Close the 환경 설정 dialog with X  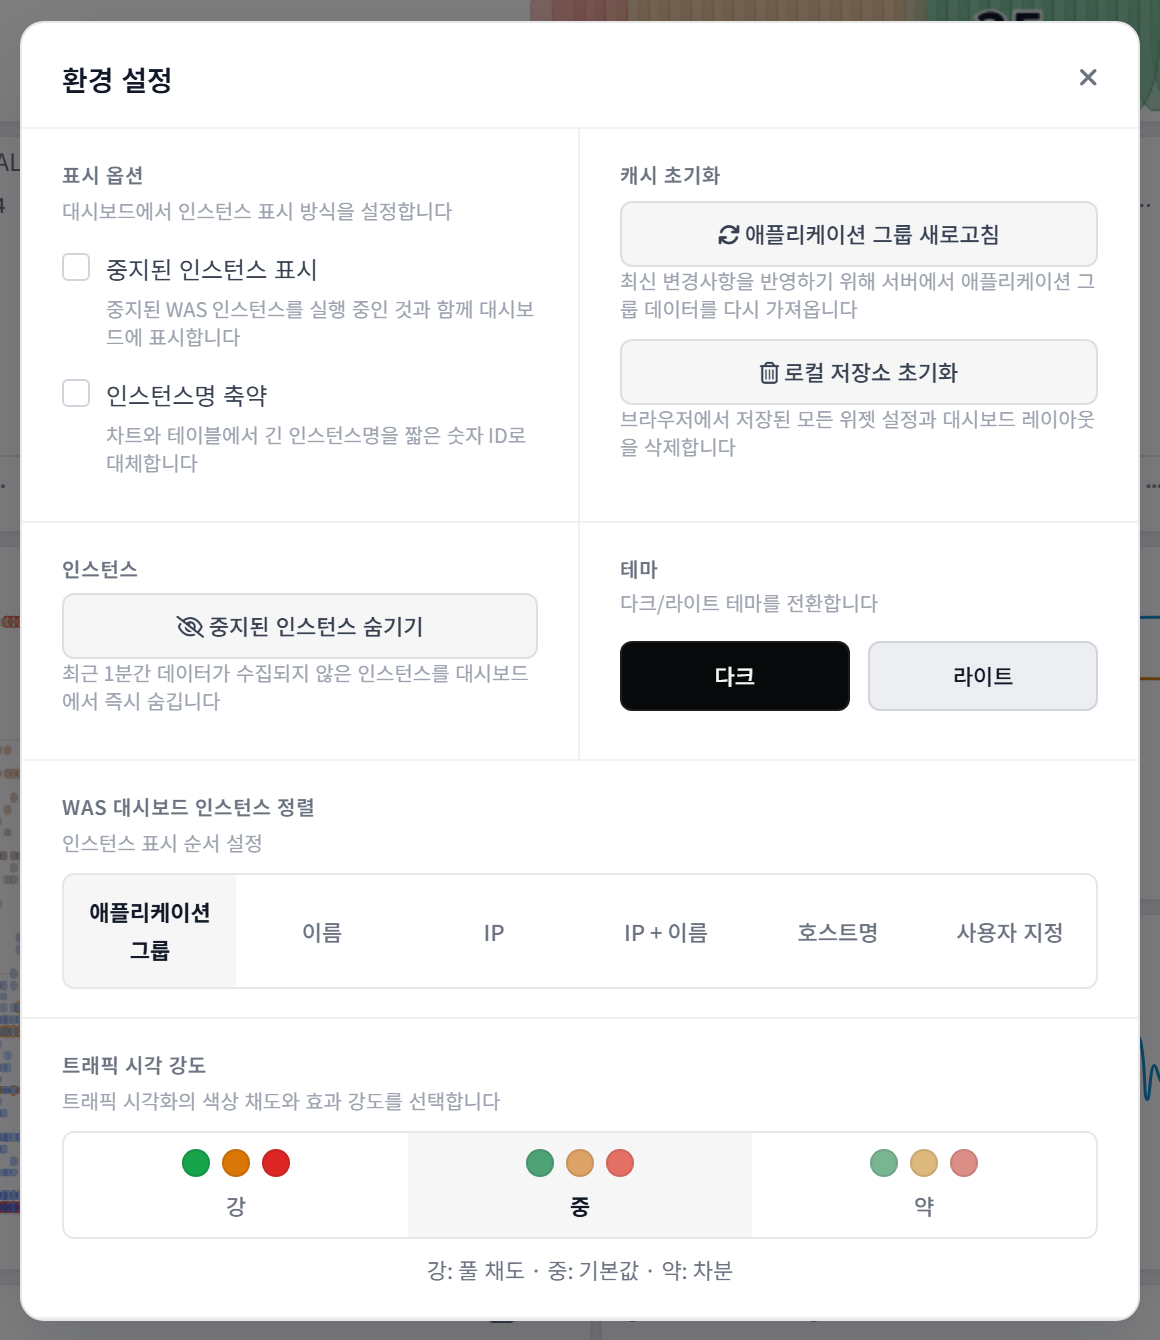point(1088,77)
